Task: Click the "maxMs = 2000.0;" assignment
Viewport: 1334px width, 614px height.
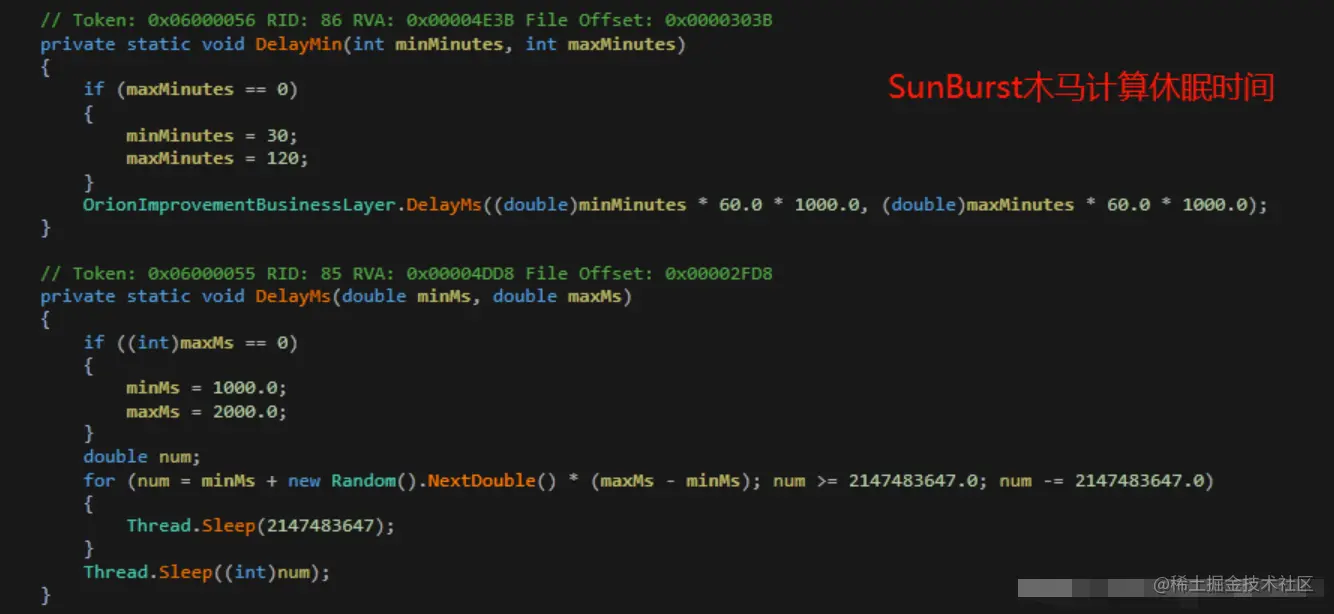Action: pos(206,411)
